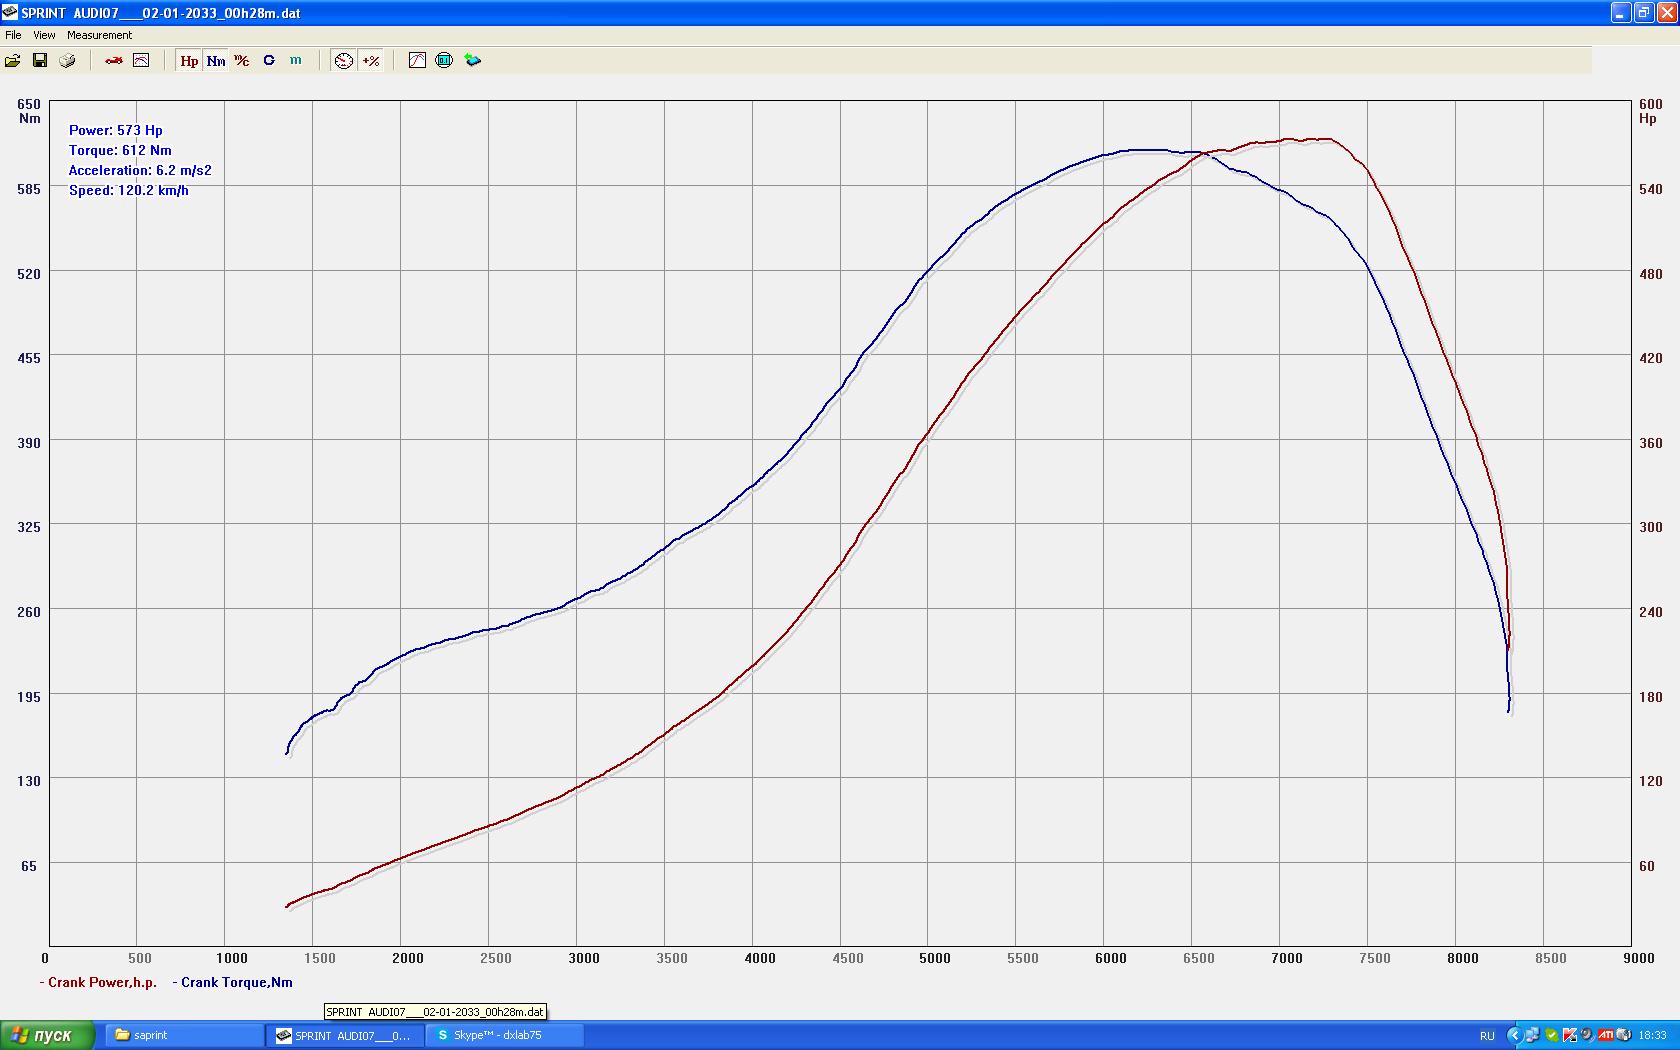Image resolution: width=1680 pixels, height=1050 pixels.
Task: Click the blue G toolbar button
Action: tap(269, 61)
